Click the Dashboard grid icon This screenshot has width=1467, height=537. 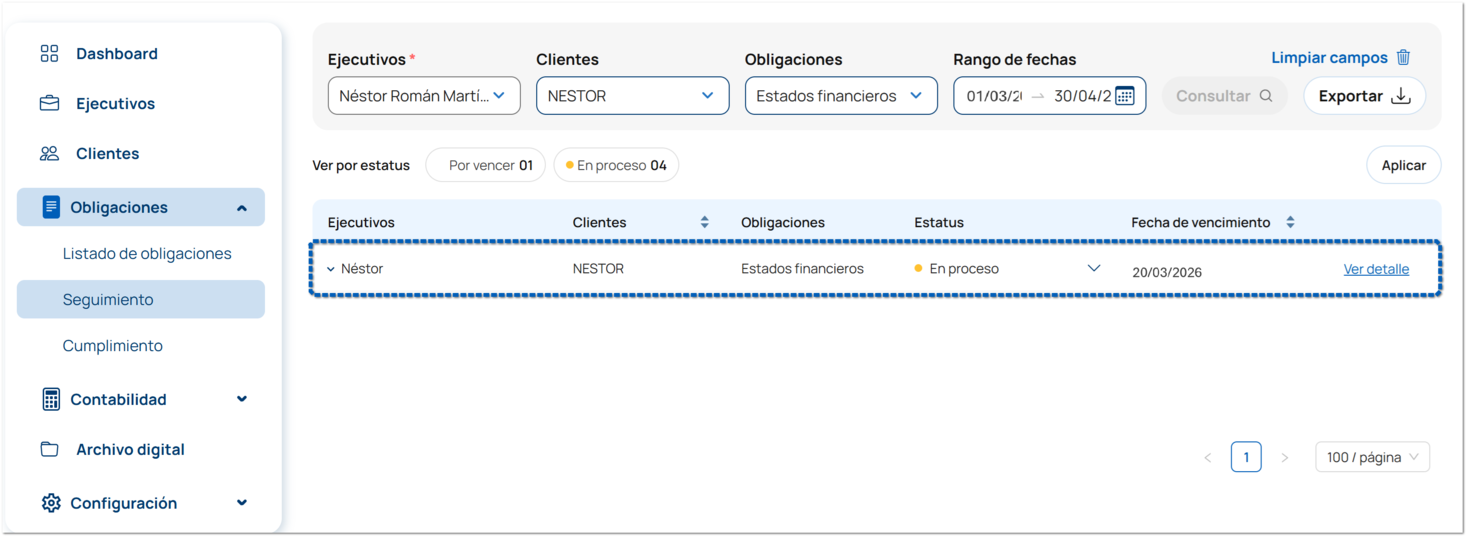49,54
